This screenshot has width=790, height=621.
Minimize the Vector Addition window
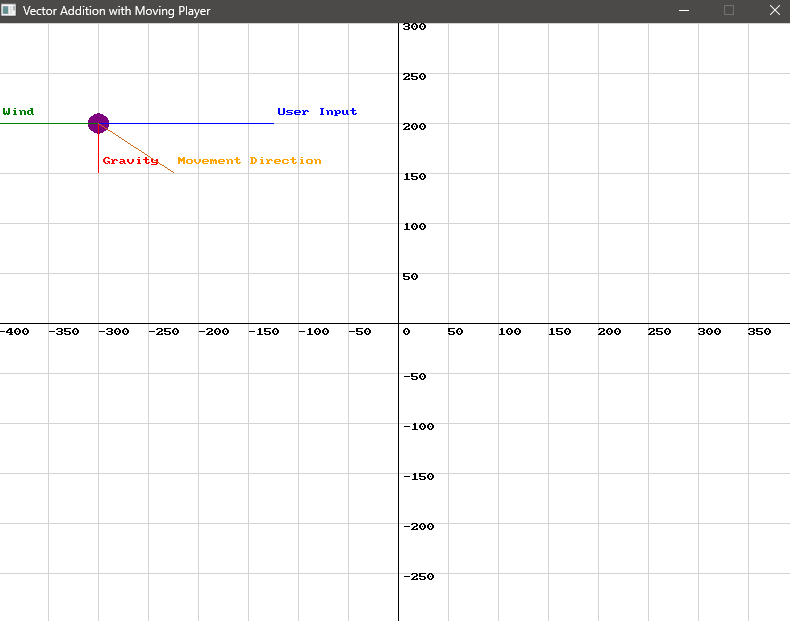click(684, 11)
